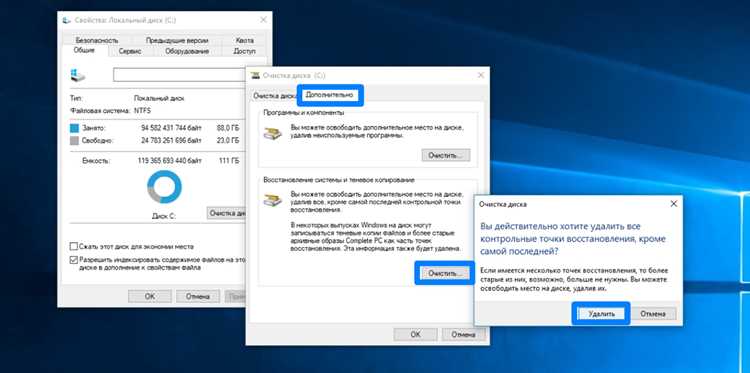Open the Доступ tab

click(x=244, y=51)
